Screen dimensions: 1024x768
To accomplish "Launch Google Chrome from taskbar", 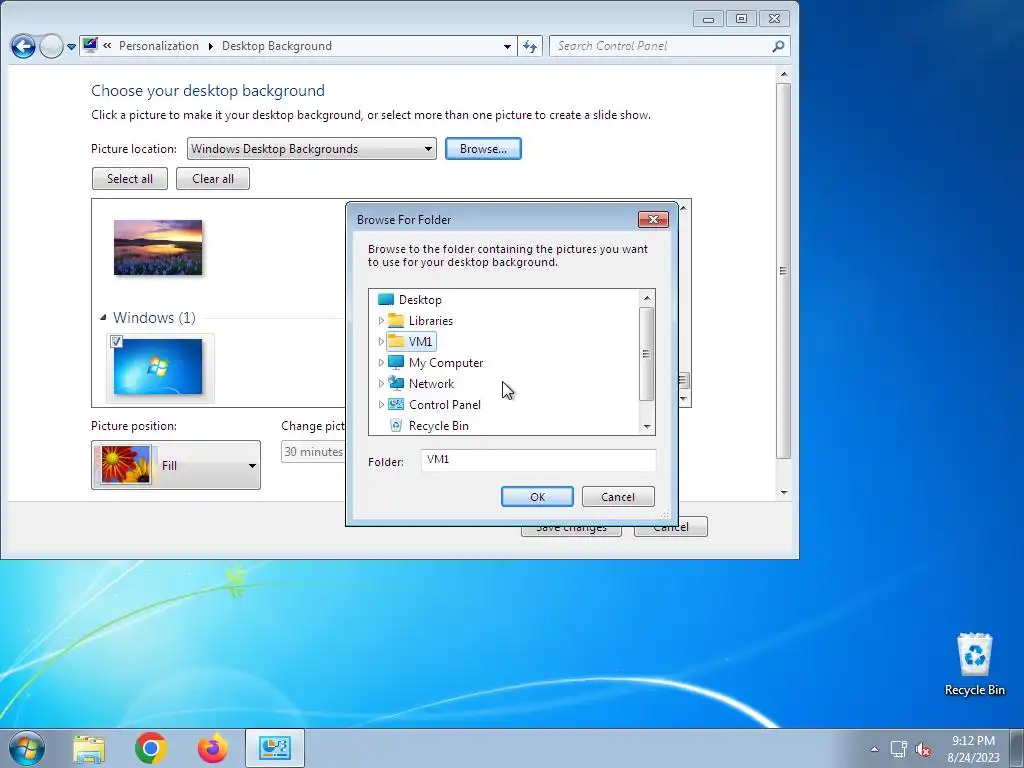I will pos(151,748).
